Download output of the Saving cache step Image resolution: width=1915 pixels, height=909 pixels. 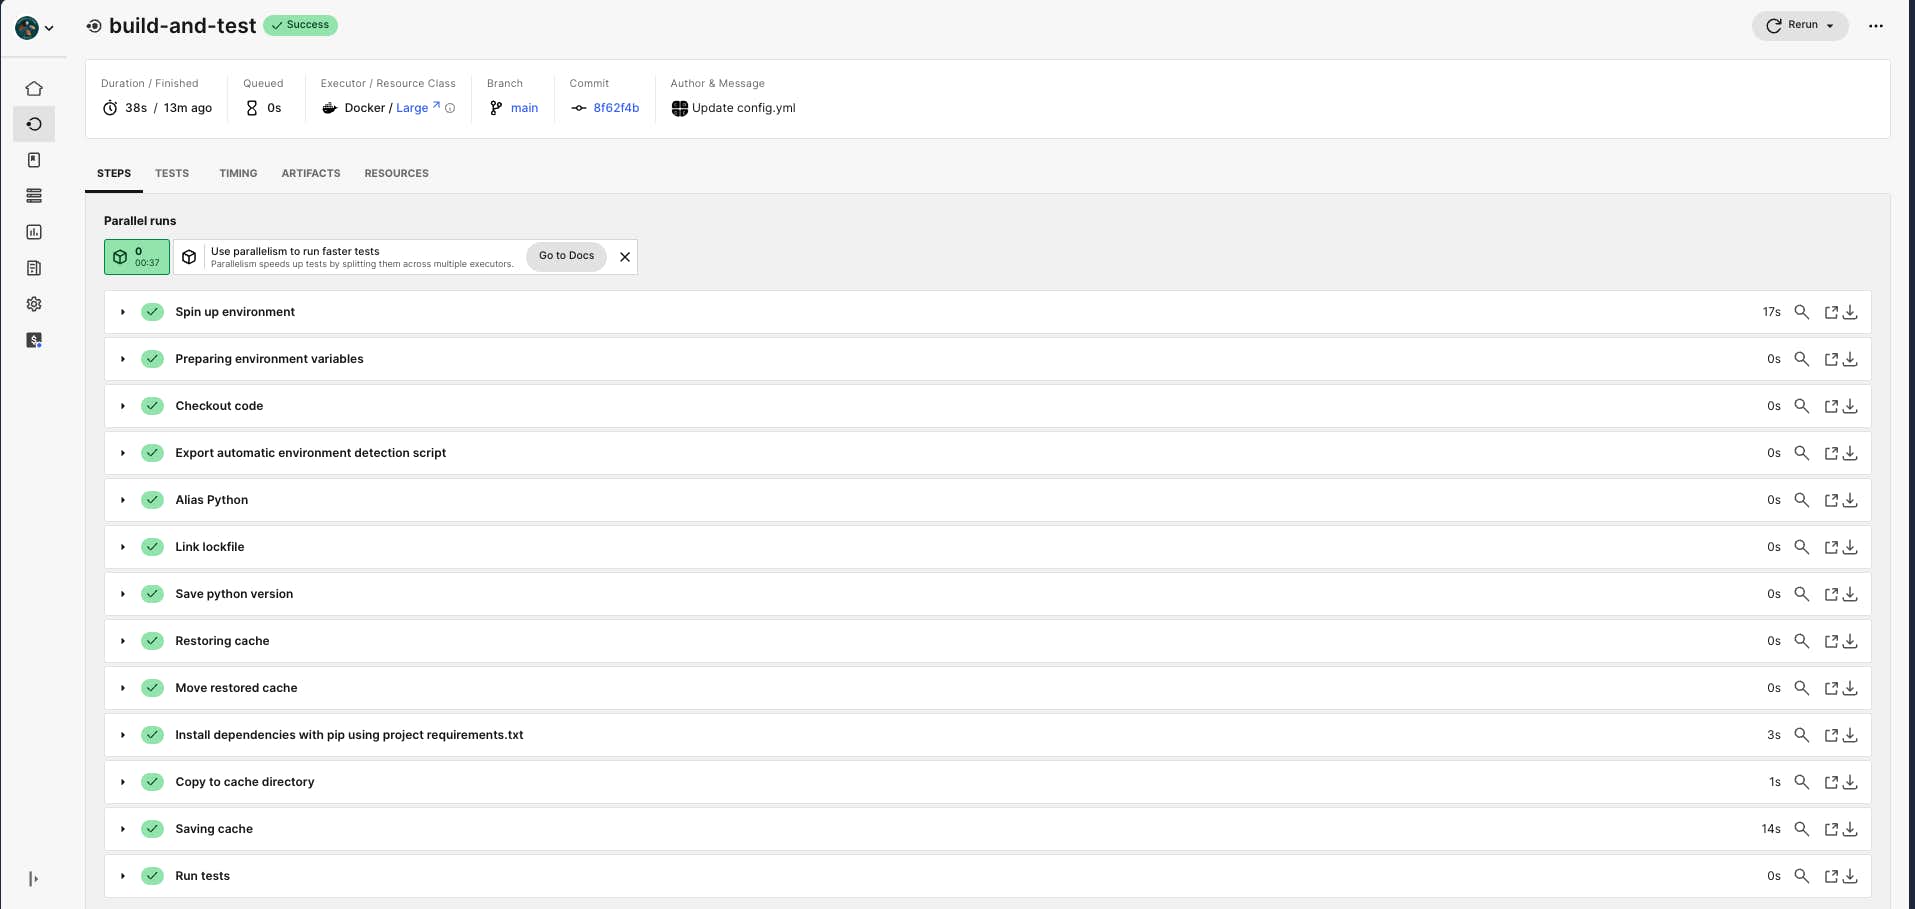[1850, 829]
